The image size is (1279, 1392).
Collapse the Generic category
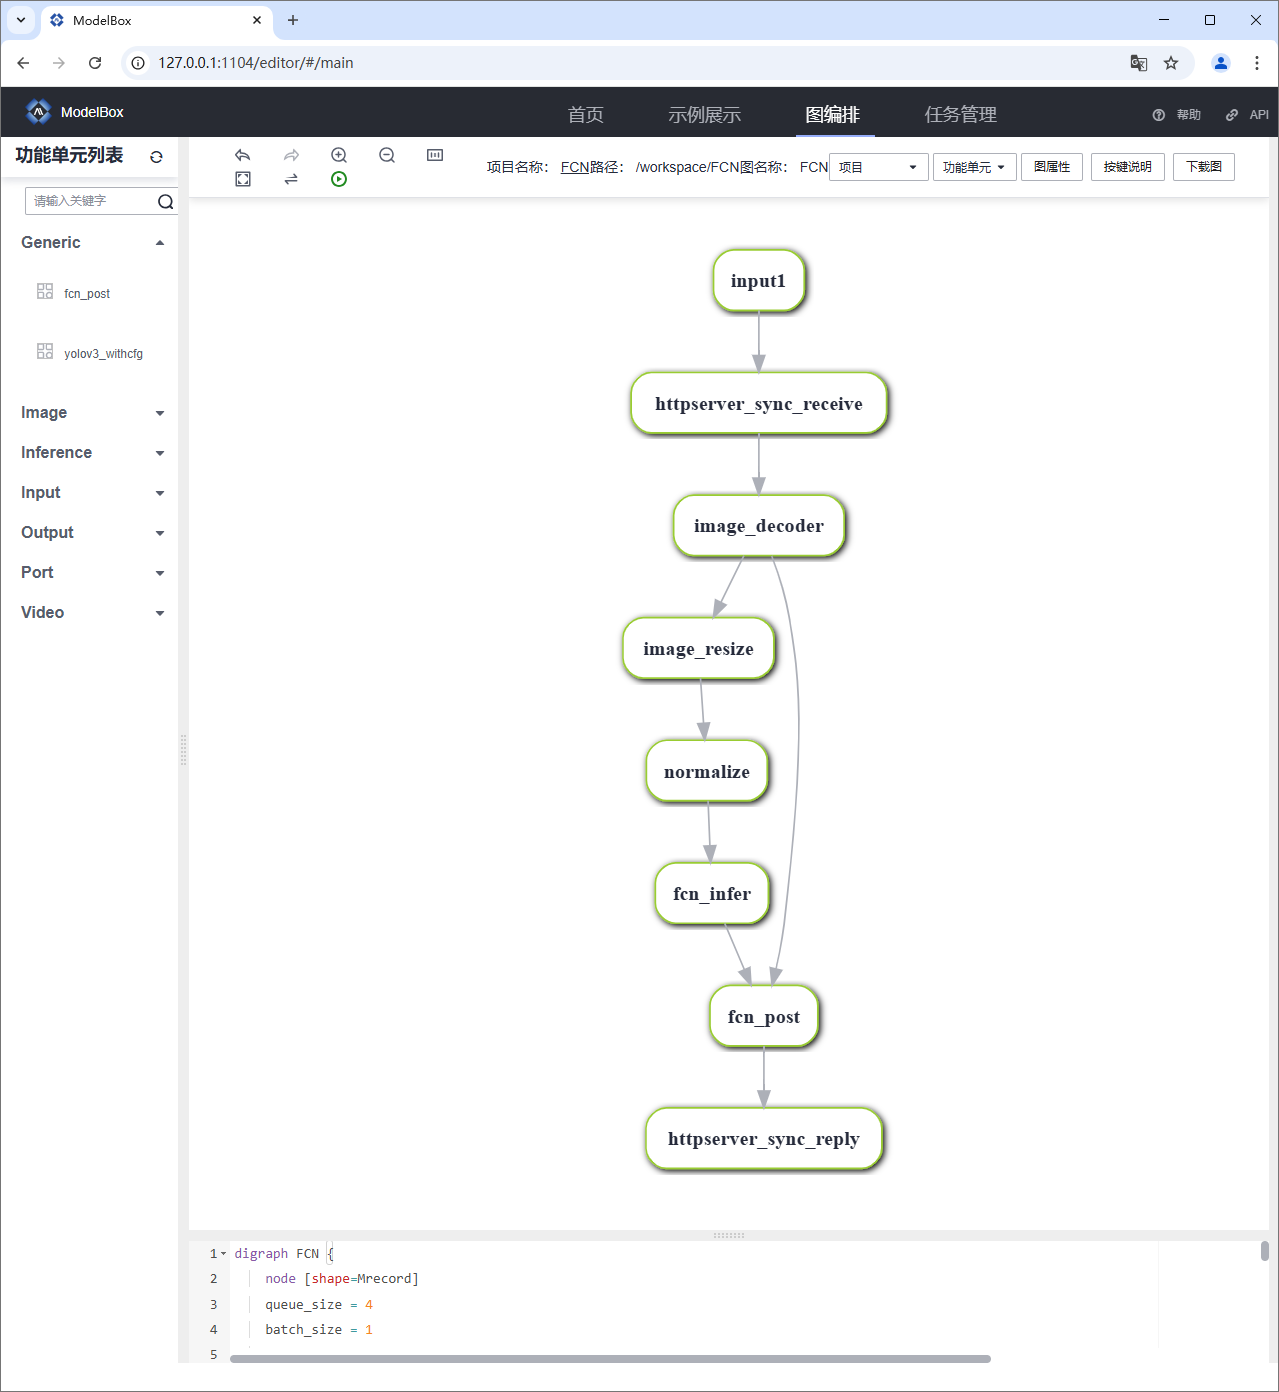pos(159,243)
